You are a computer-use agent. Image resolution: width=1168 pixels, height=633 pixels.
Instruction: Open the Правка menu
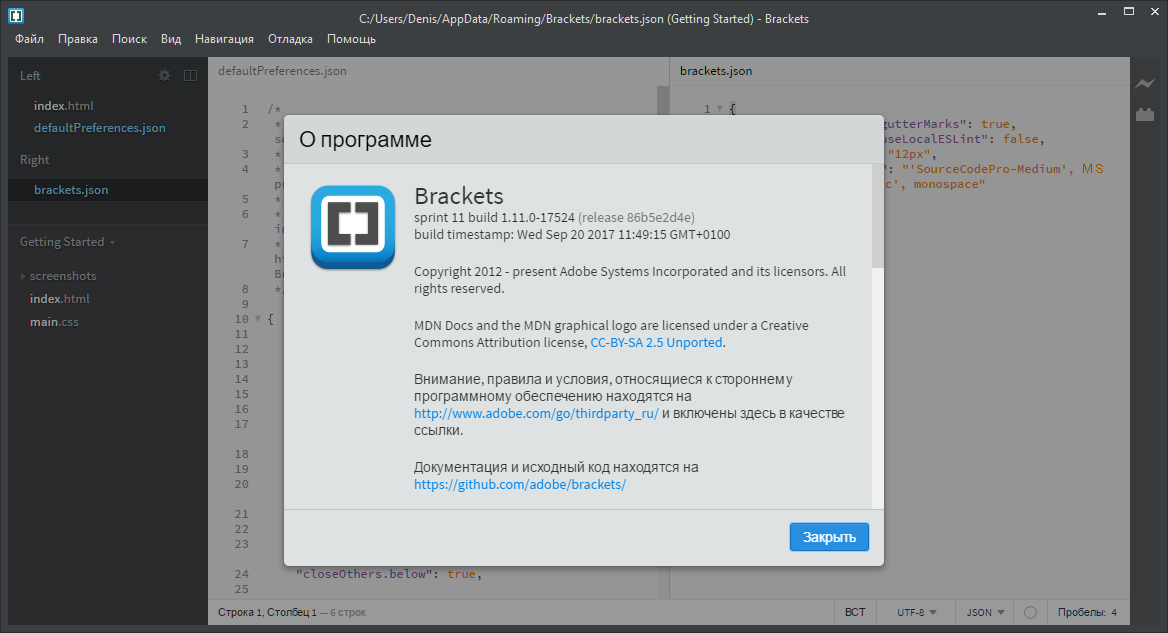point(77,39)
